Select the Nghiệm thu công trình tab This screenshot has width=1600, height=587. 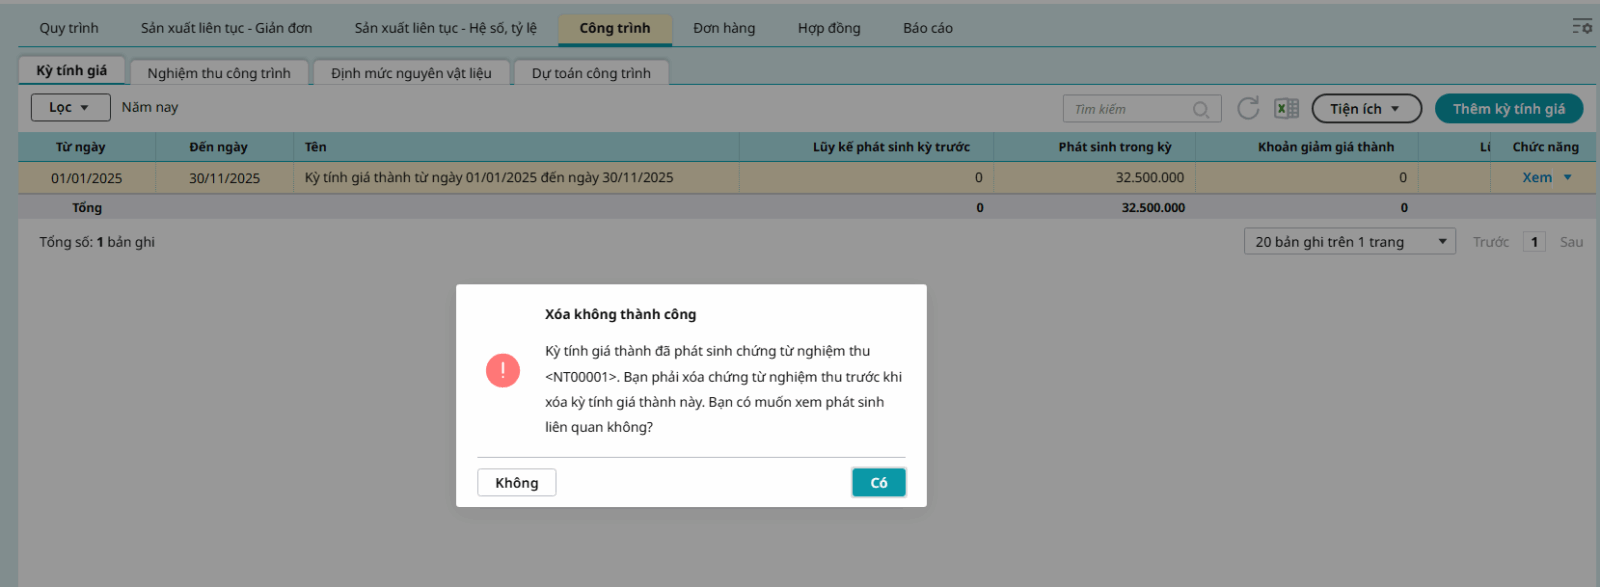pos(219,73)
